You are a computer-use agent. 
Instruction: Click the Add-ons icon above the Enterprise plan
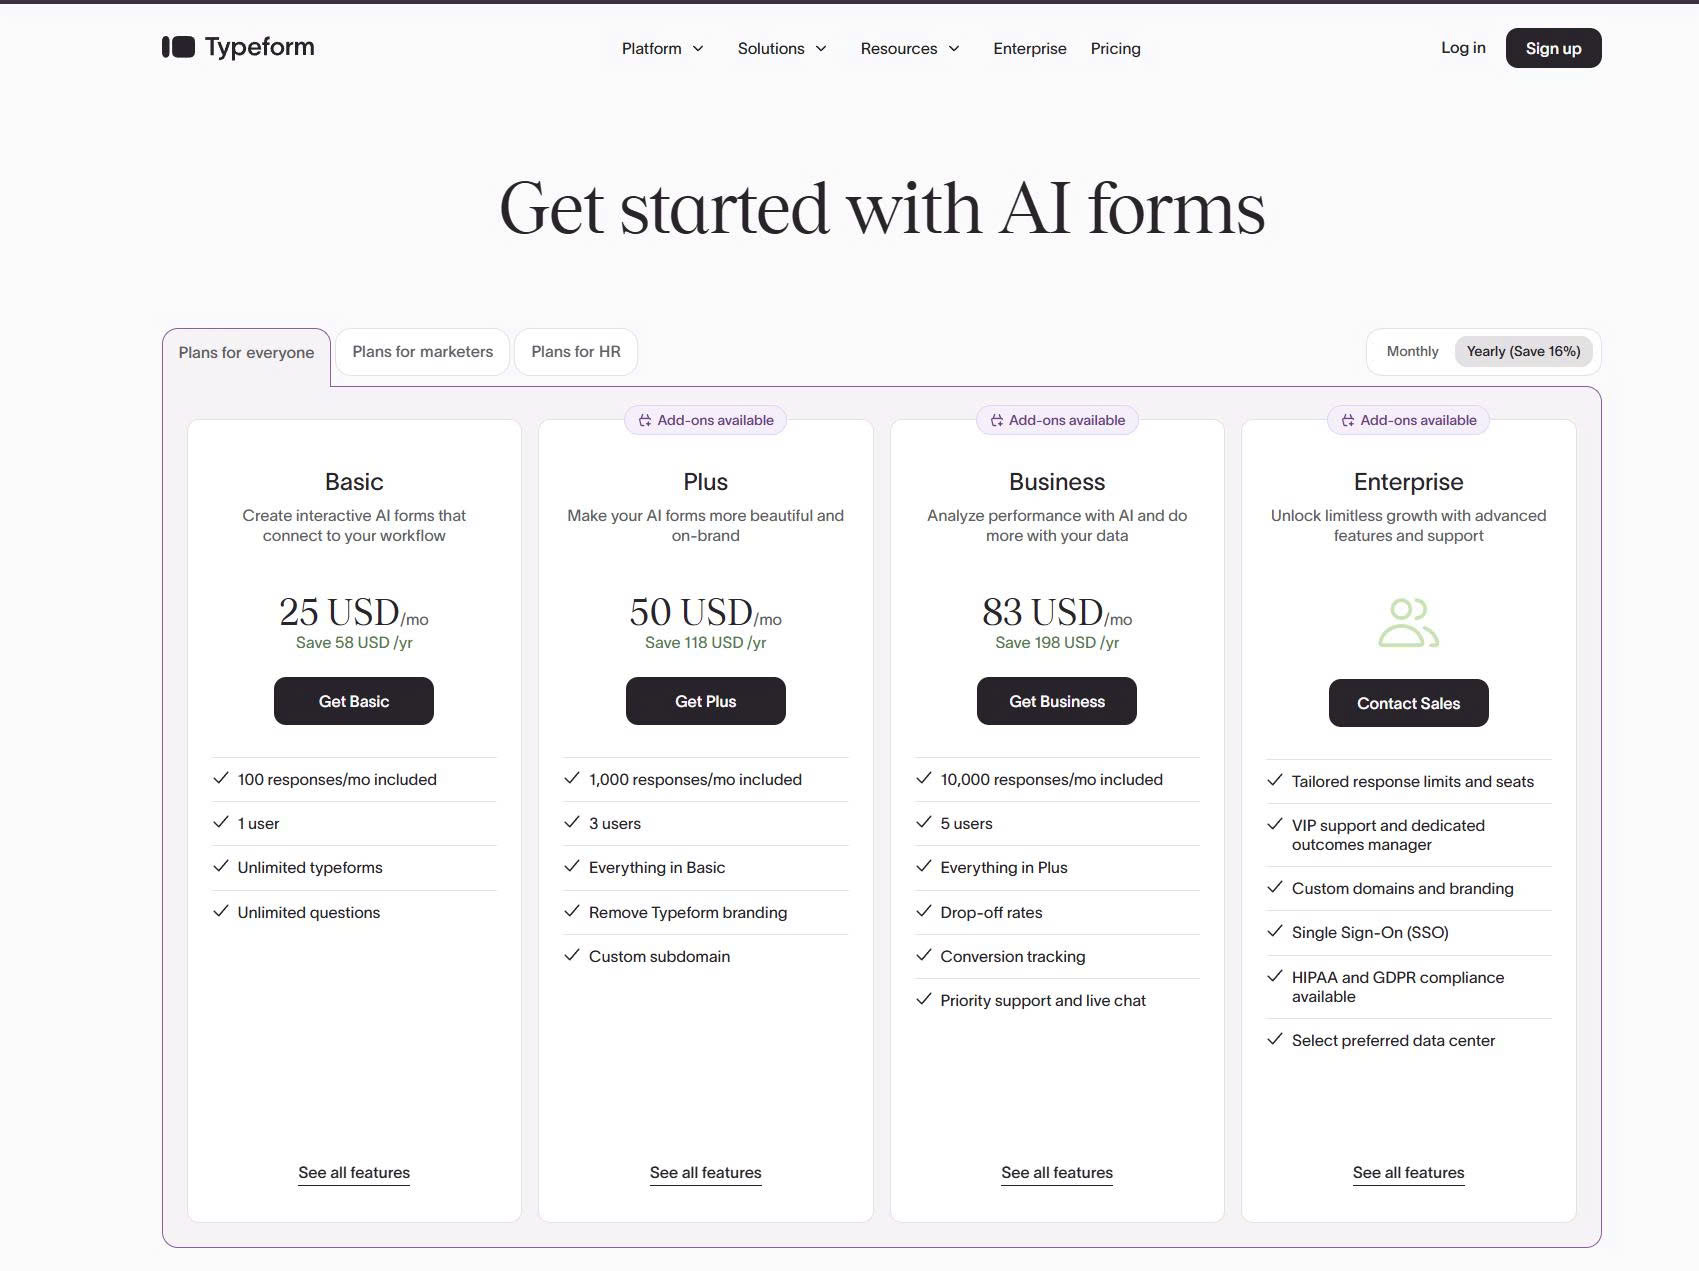[x=1347, y=420]
